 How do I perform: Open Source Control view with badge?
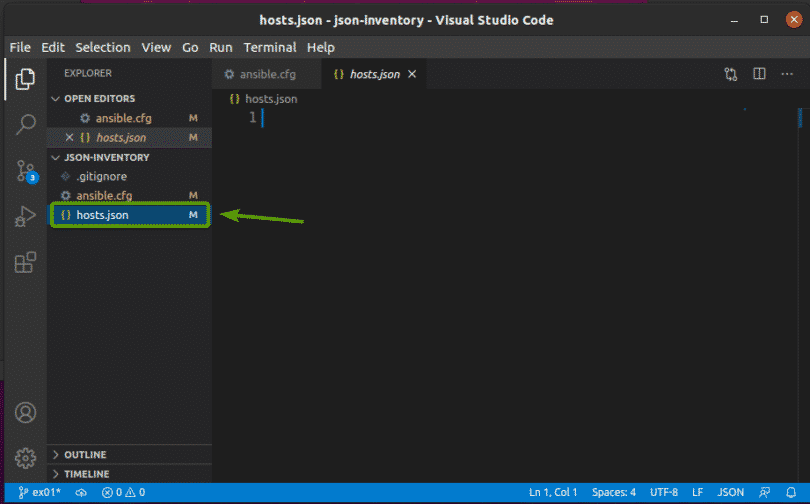coord(25,171)
